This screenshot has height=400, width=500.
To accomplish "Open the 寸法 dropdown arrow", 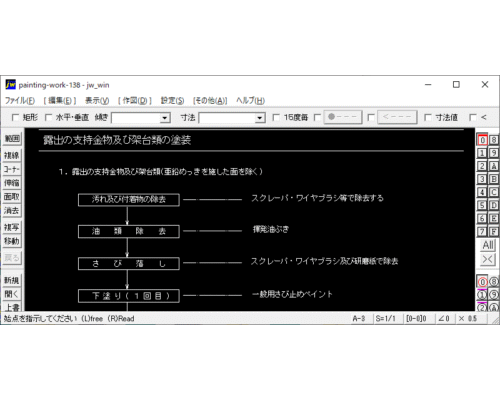I will (x=259, y=118).
